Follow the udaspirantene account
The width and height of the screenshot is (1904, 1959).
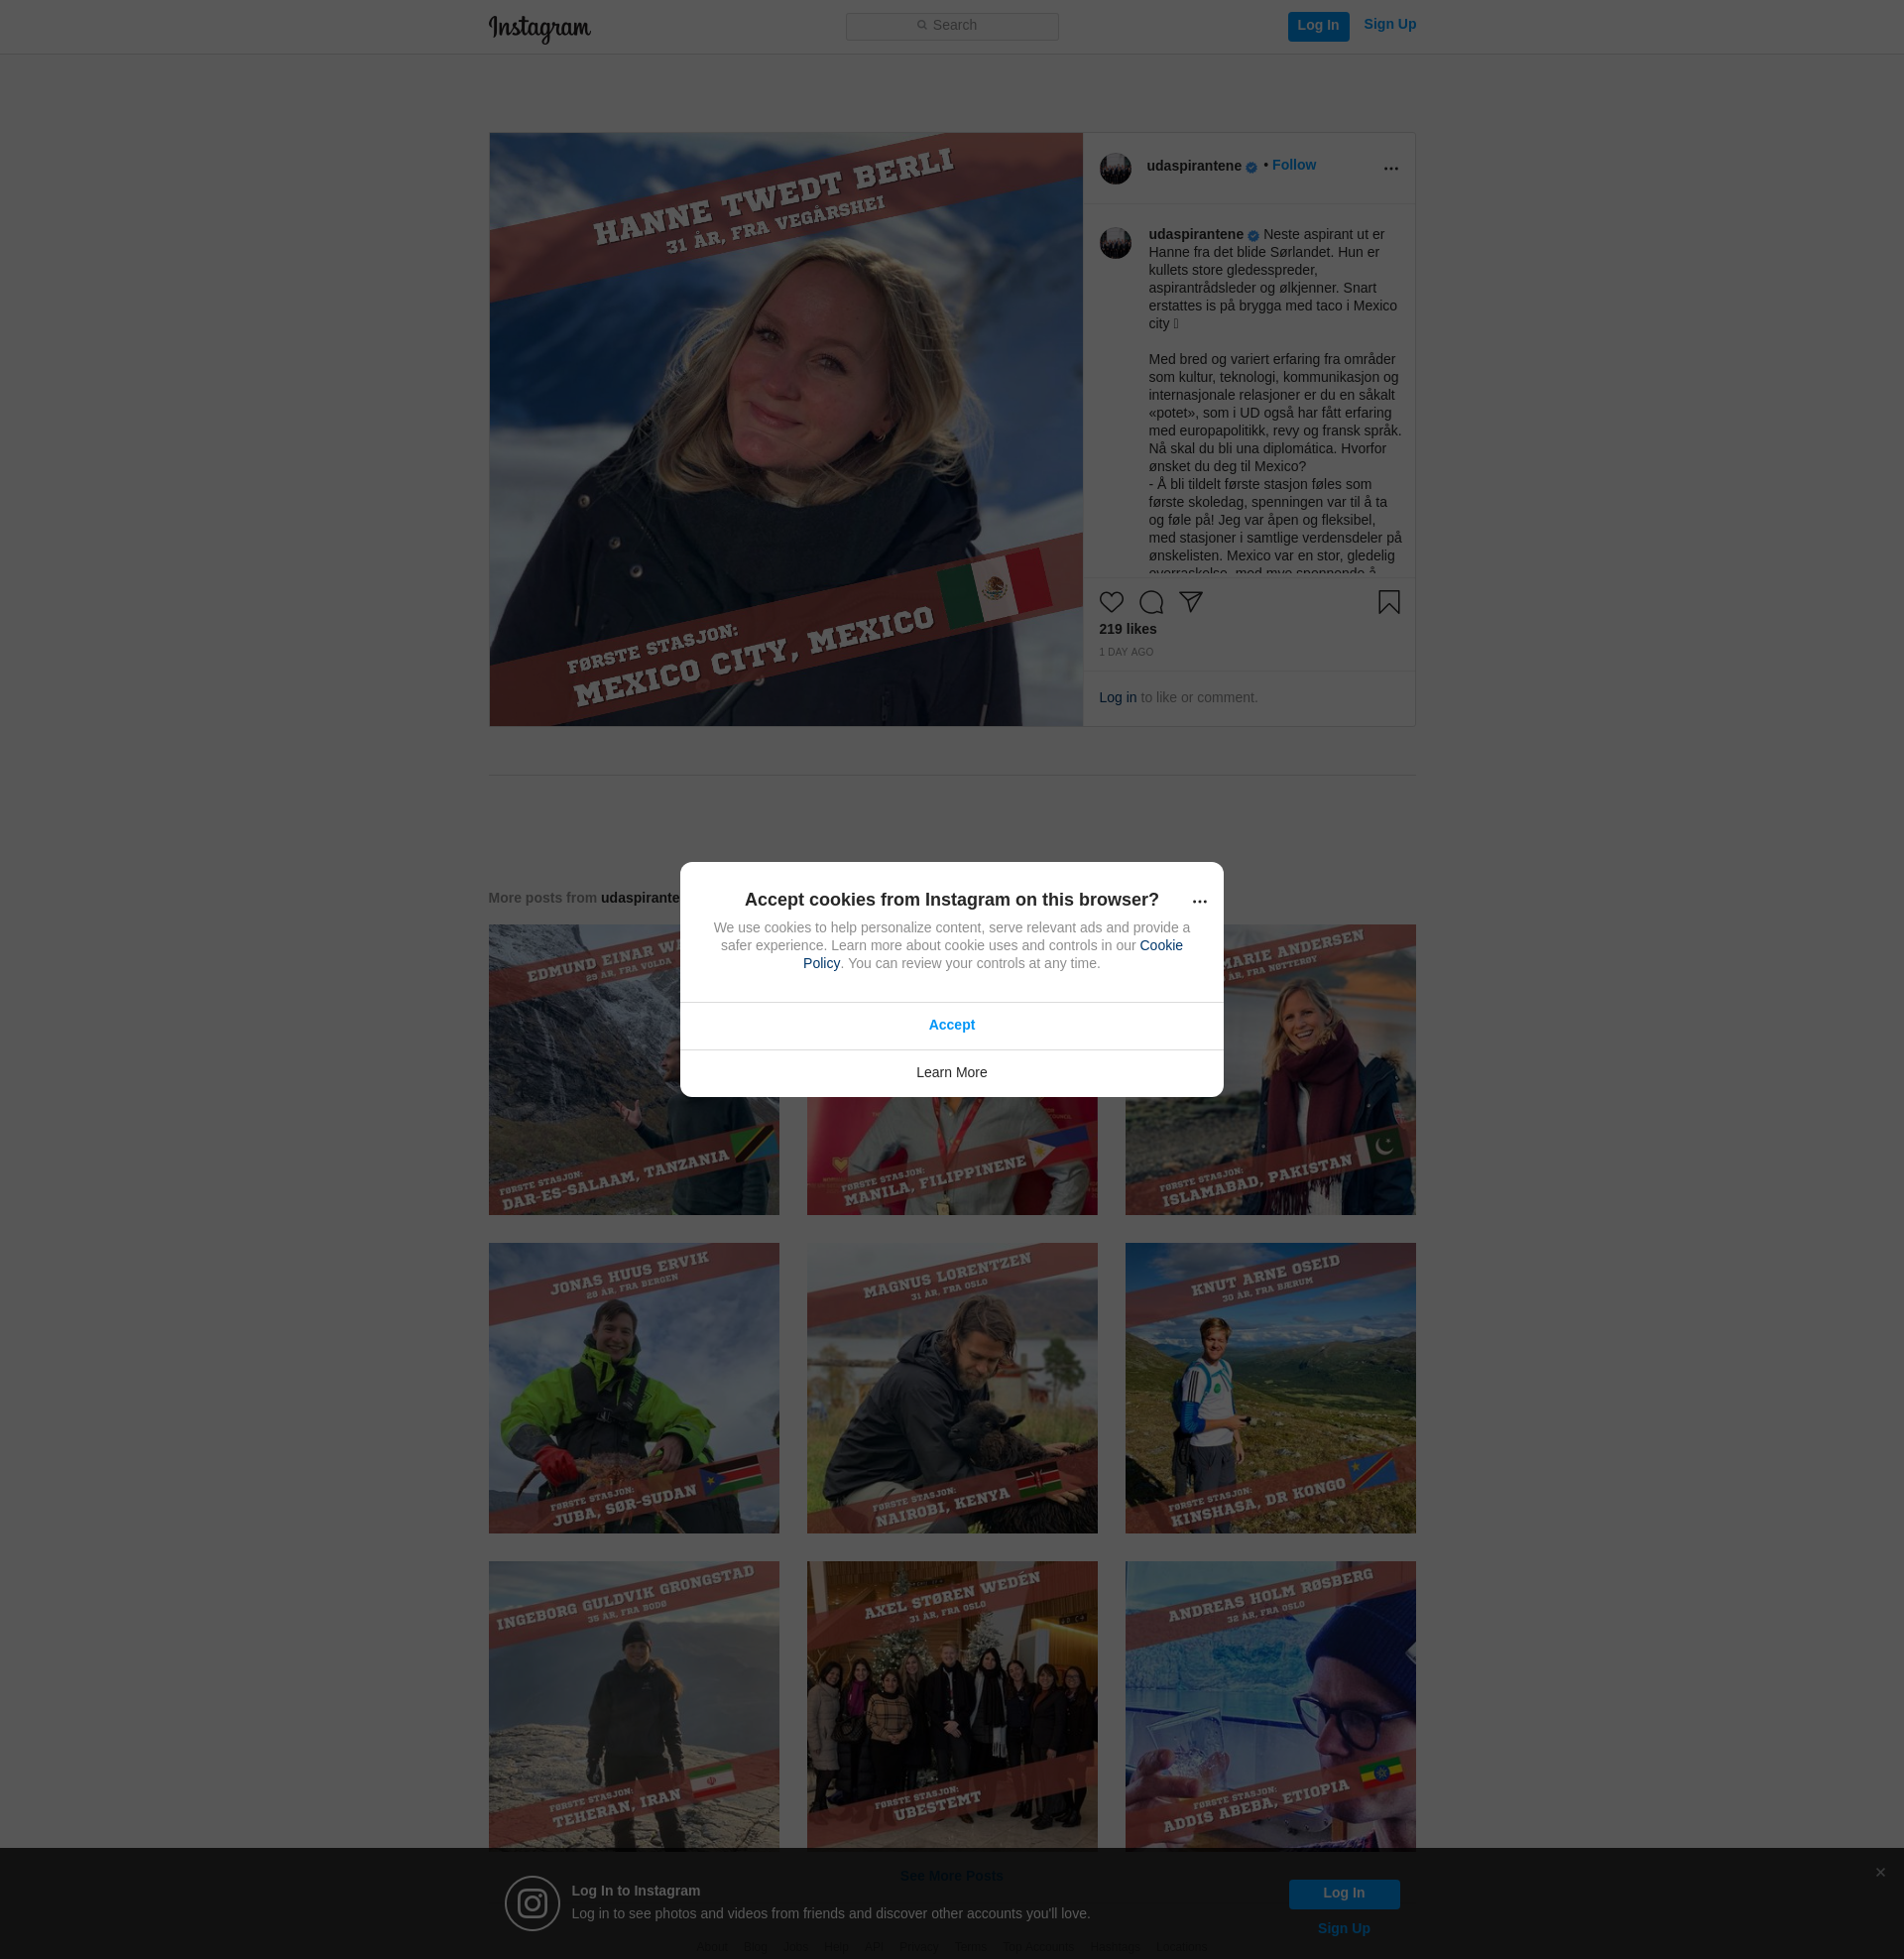[1293, 165]
